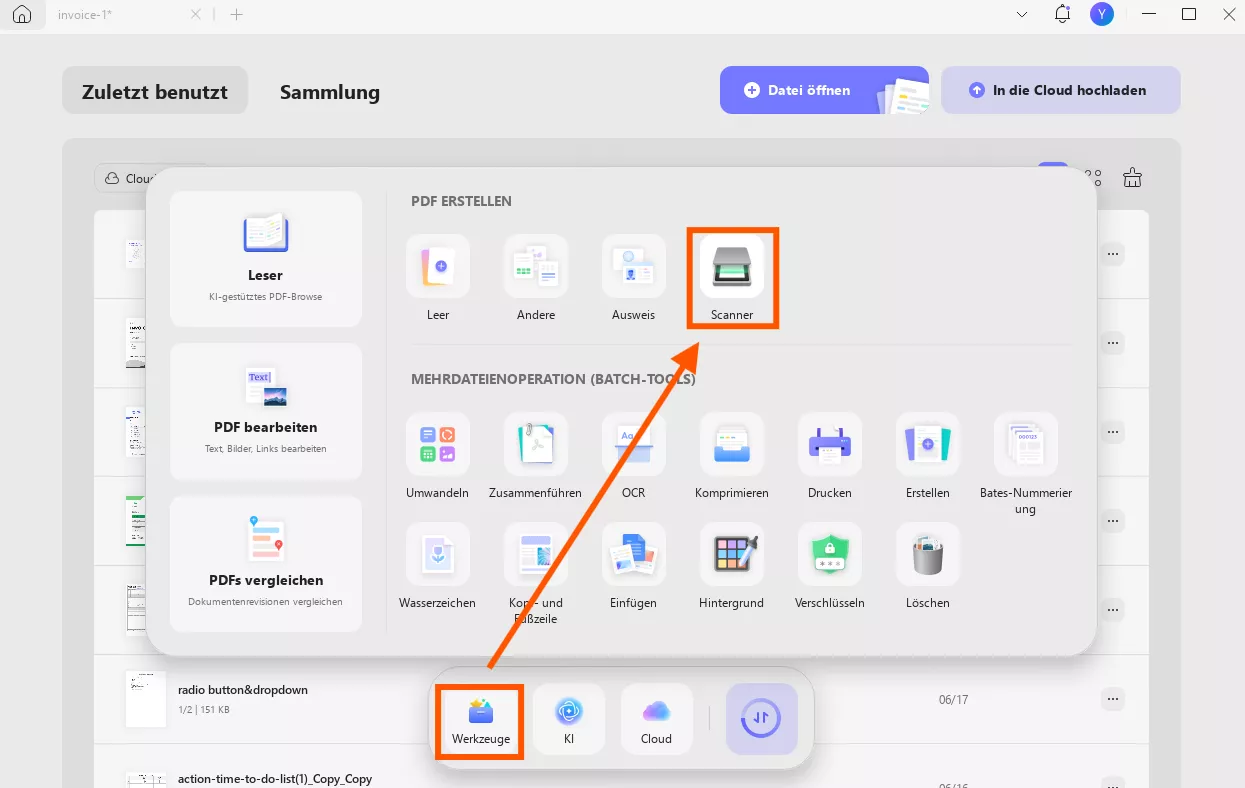1245x788 pixels.
Task: Click the Datei öffnen button
Action: (824, 90)
